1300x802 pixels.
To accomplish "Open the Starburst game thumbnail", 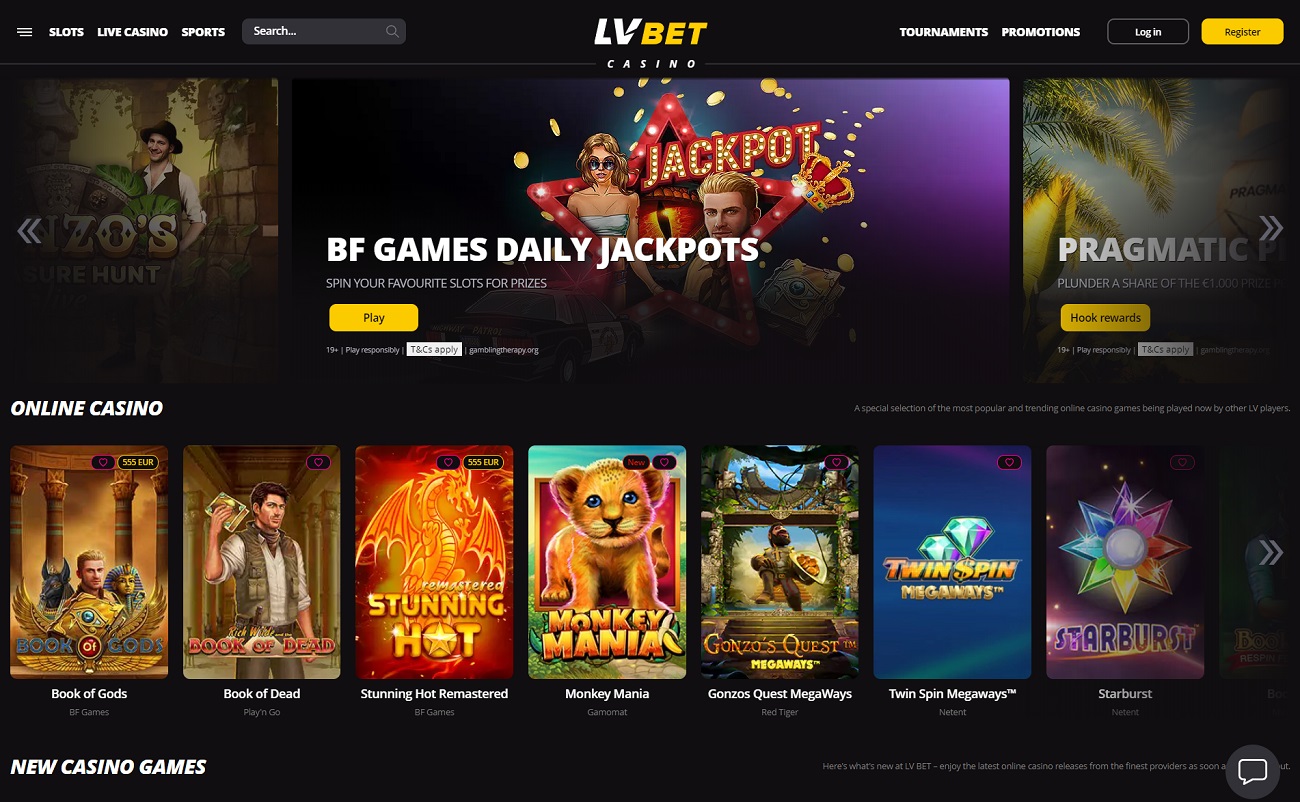I will 1125,562.
